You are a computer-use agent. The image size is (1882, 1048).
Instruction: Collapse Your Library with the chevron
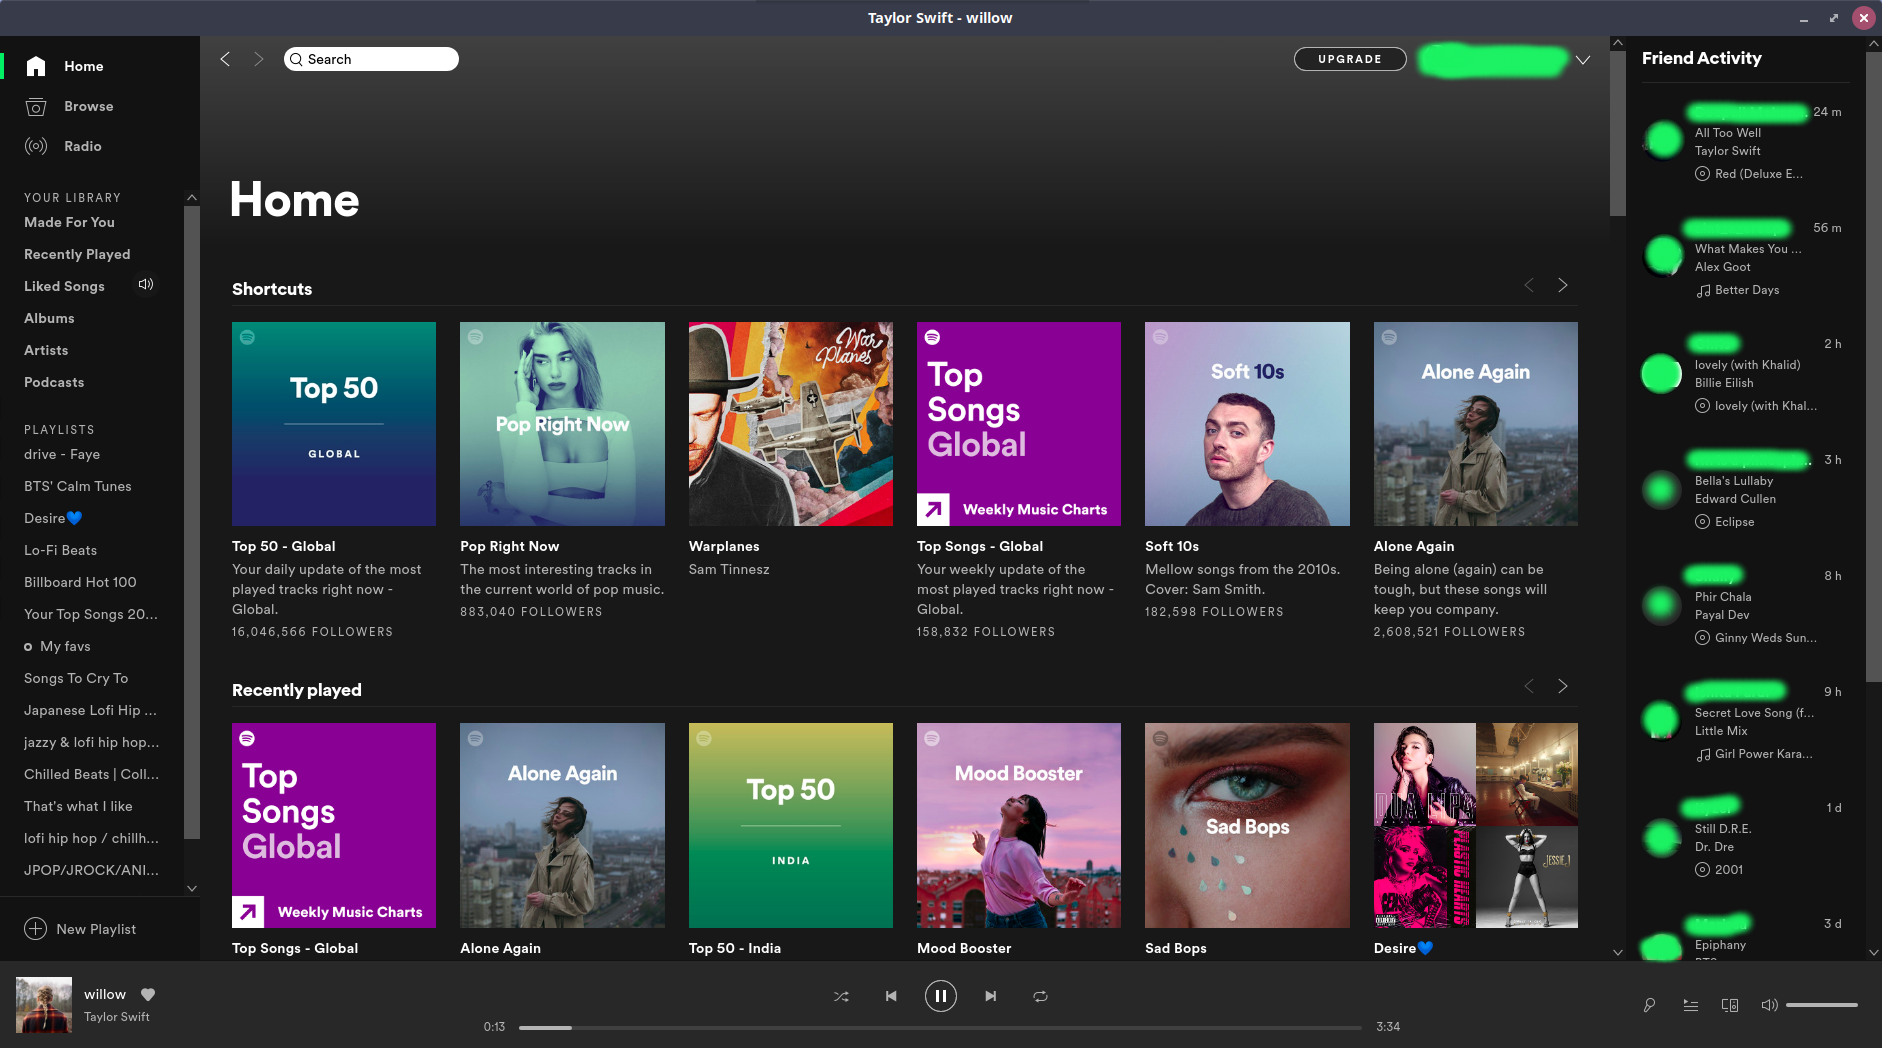(191, 197)
